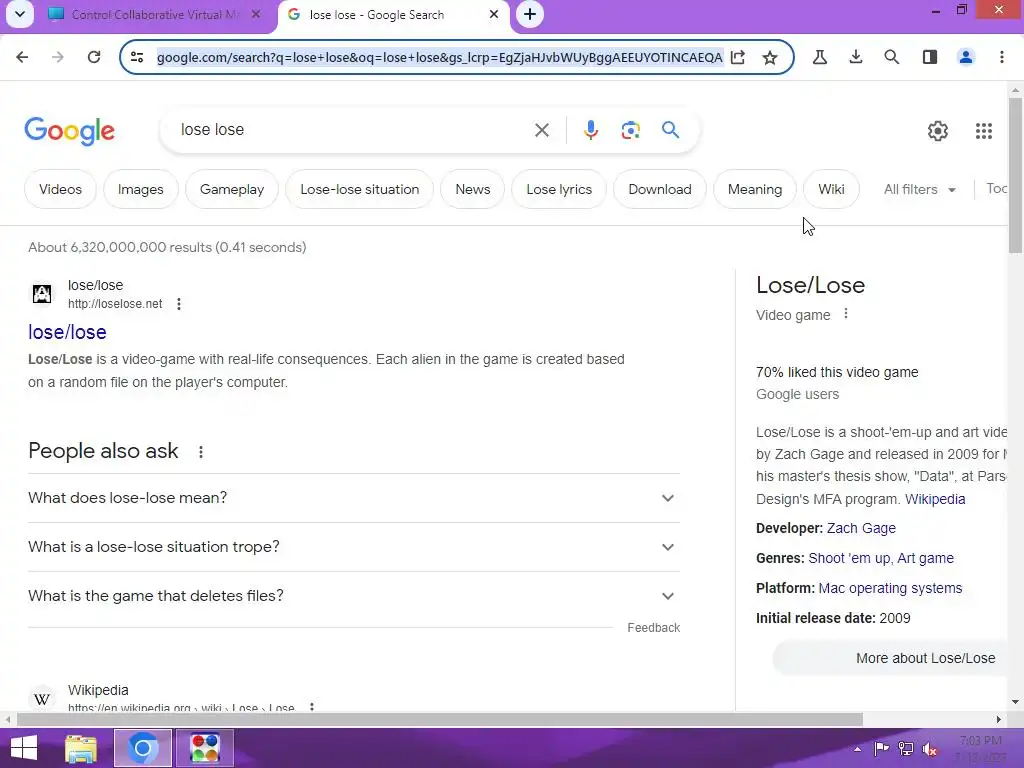Select Lose-lose situation filter chip
1024x768 pixels.
[x=359, y=189]
